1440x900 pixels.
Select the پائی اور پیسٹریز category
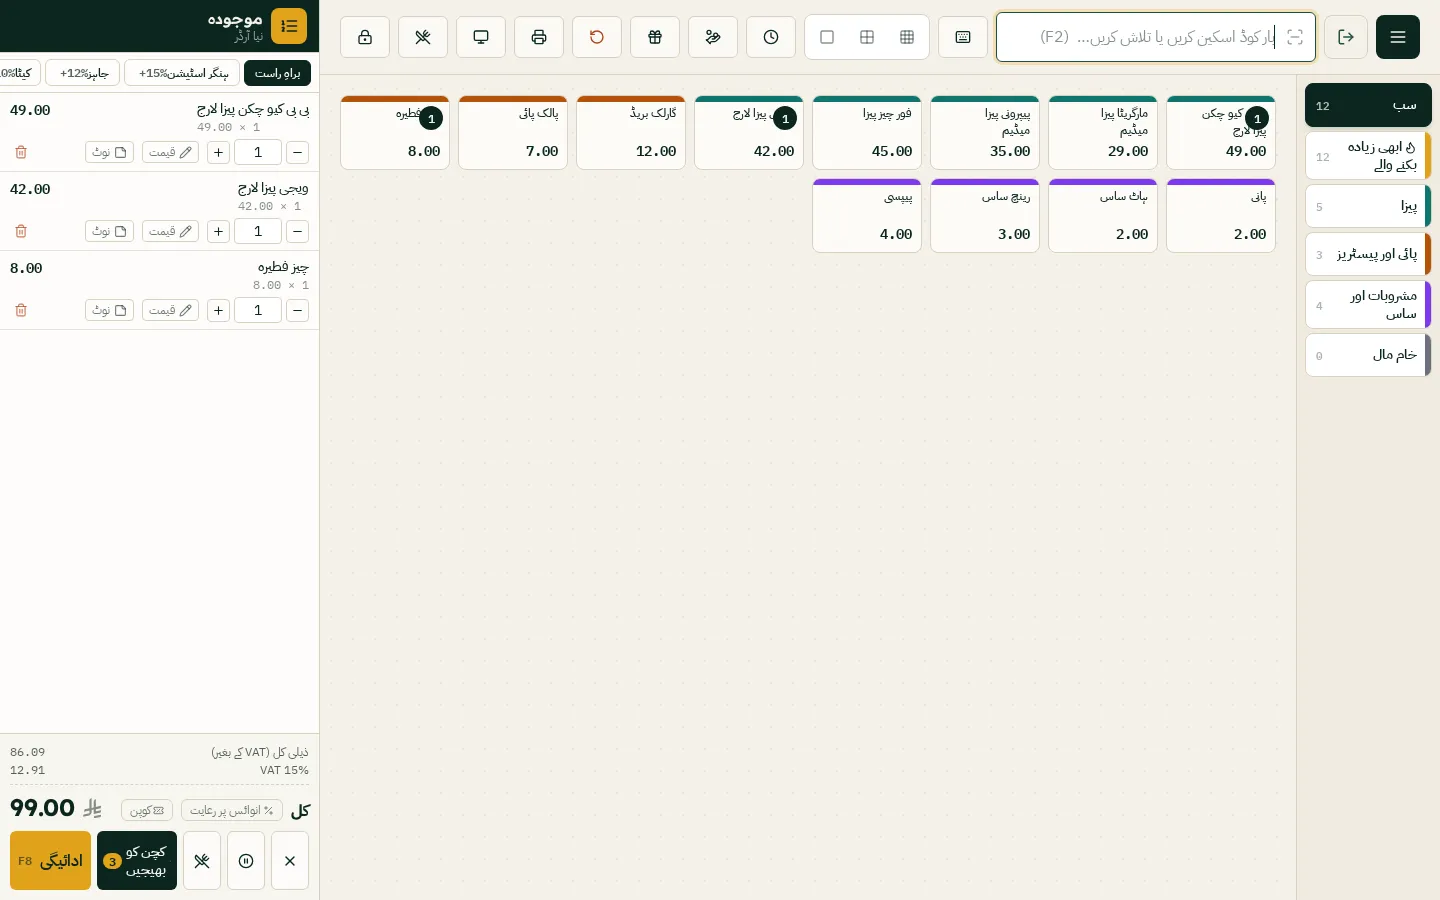coord(1368,254)
